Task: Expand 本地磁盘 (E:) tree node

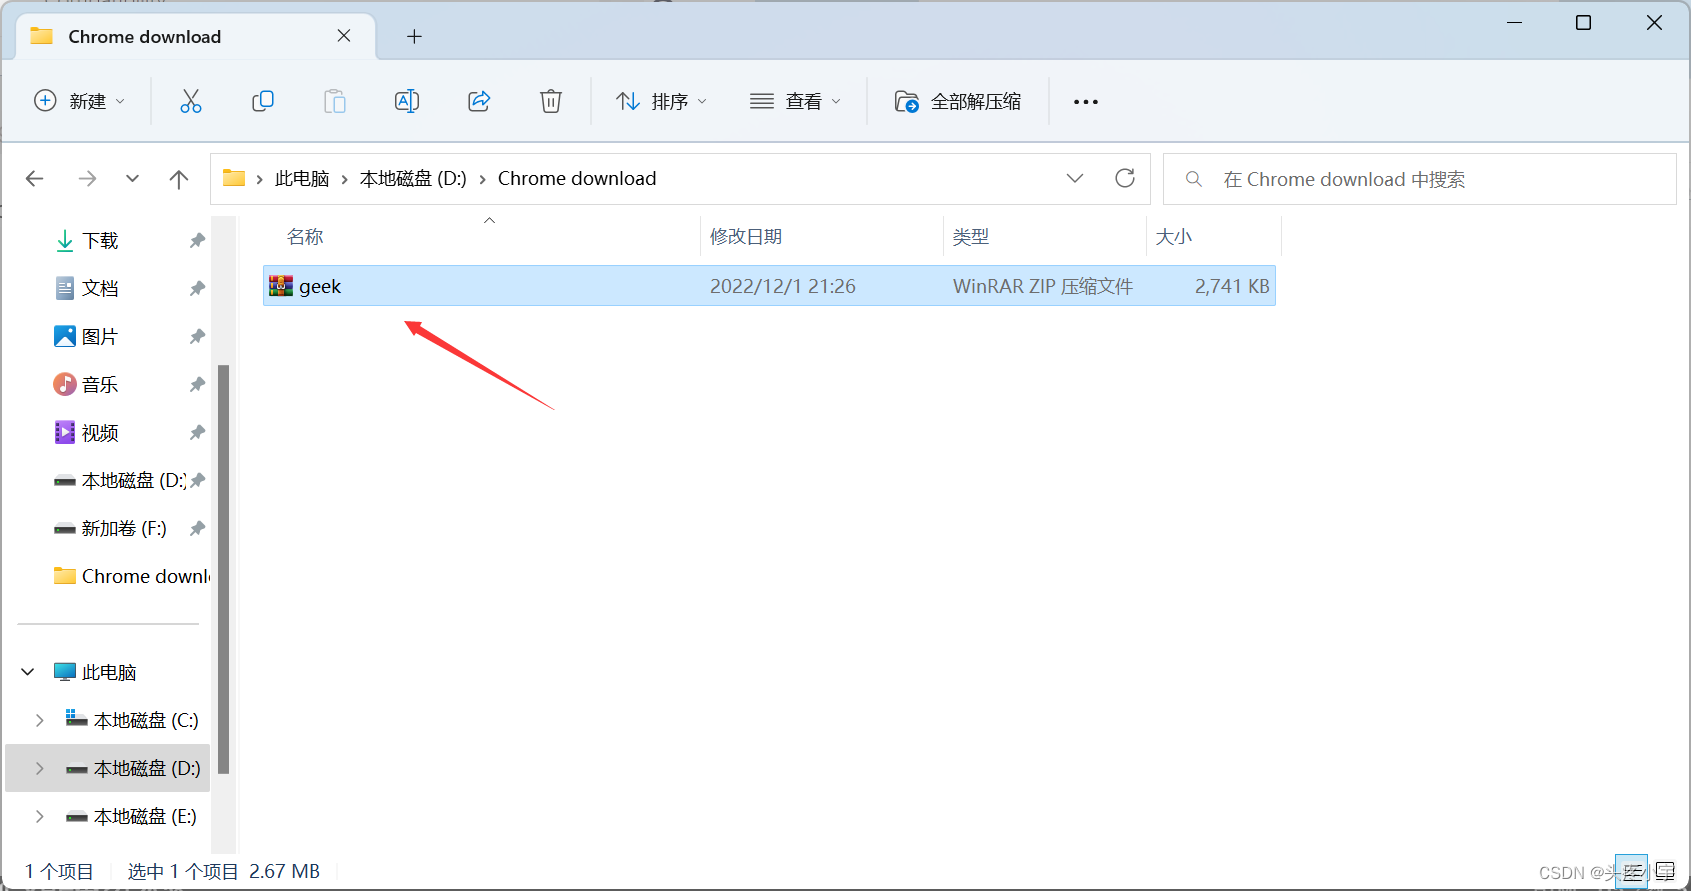Action: pyautogui.click(x=40, y=816)
